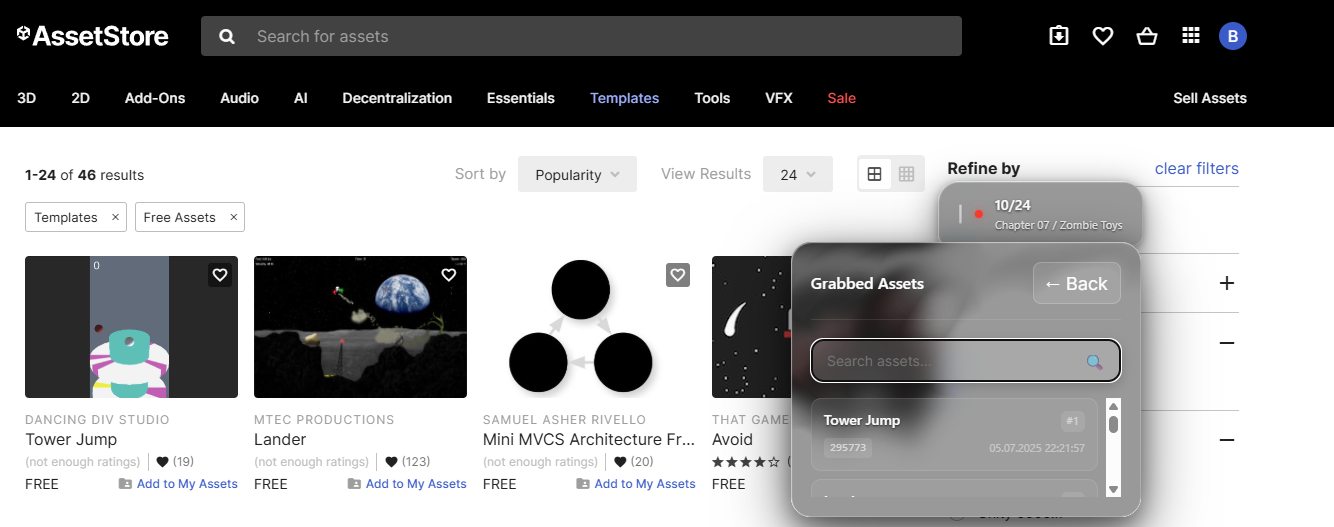
Task: Open the Decentralization category menu
Action: click(397, 98)
